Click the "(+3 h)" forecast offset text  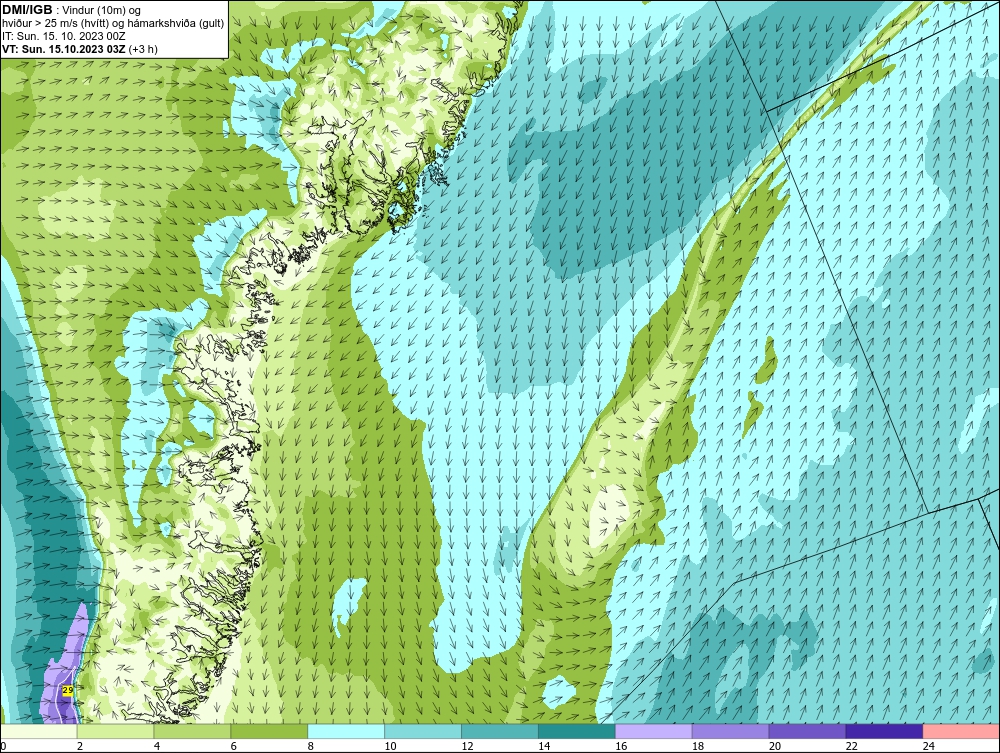tap(143, 48)
